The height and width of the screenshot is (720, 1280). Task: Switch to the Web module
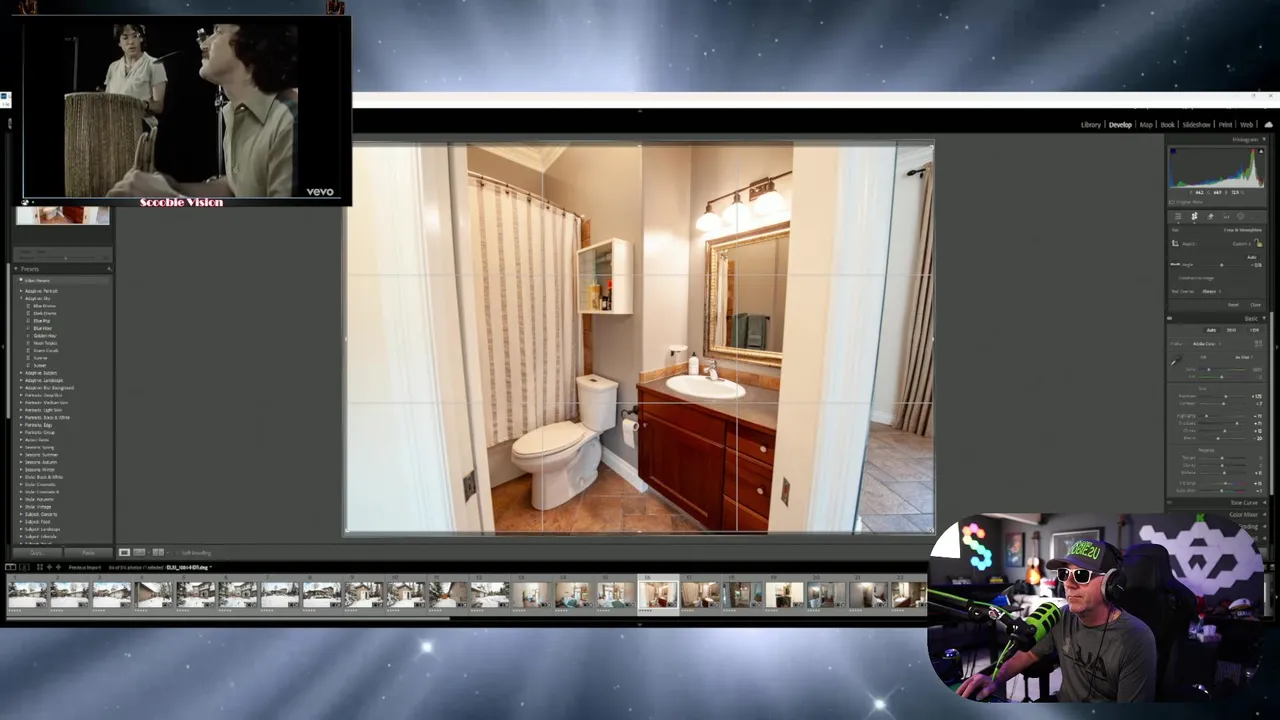(1247, 125)
